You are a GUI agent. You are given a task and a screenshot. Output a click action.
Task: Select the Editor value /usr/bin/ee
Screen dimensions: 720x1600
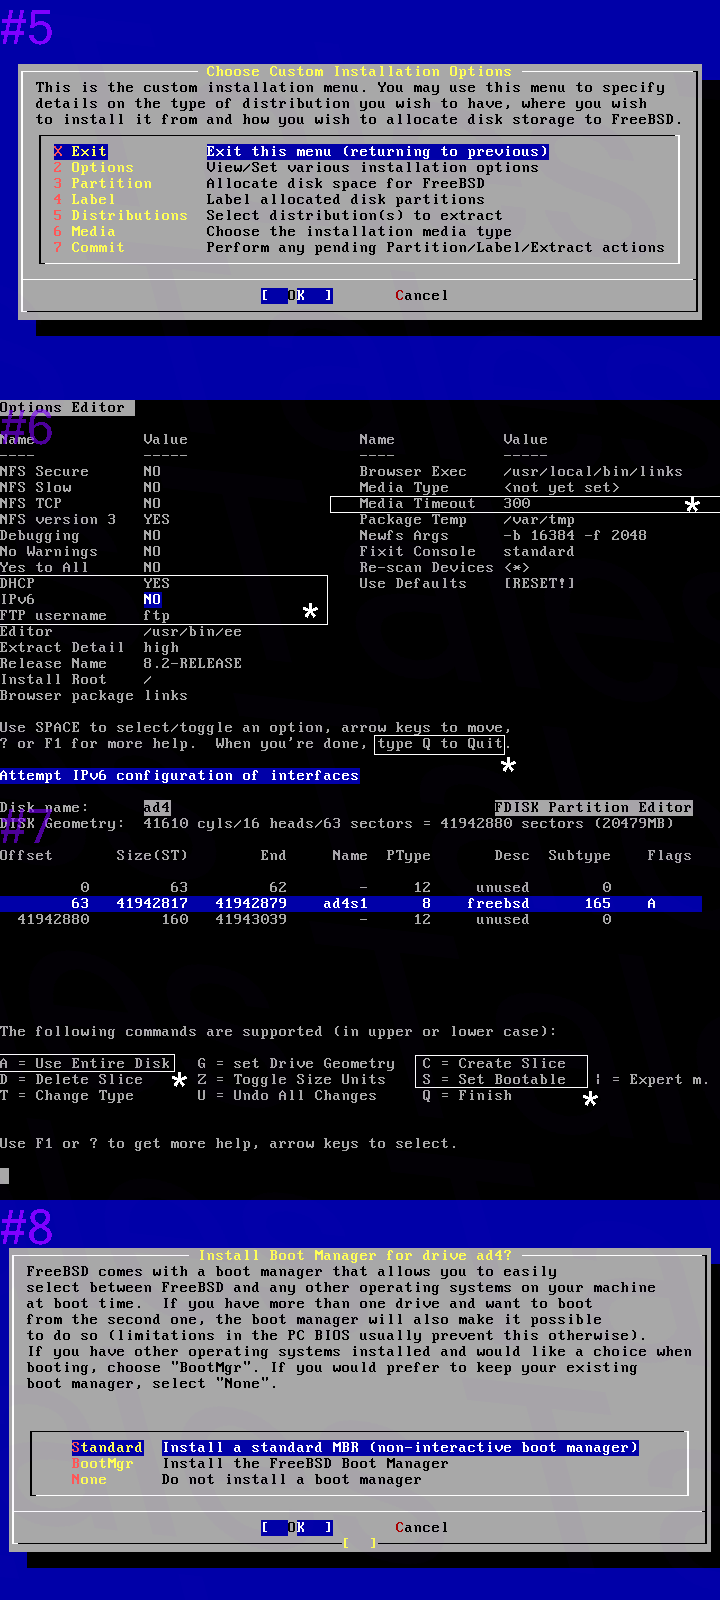click(x=192, y=632)
